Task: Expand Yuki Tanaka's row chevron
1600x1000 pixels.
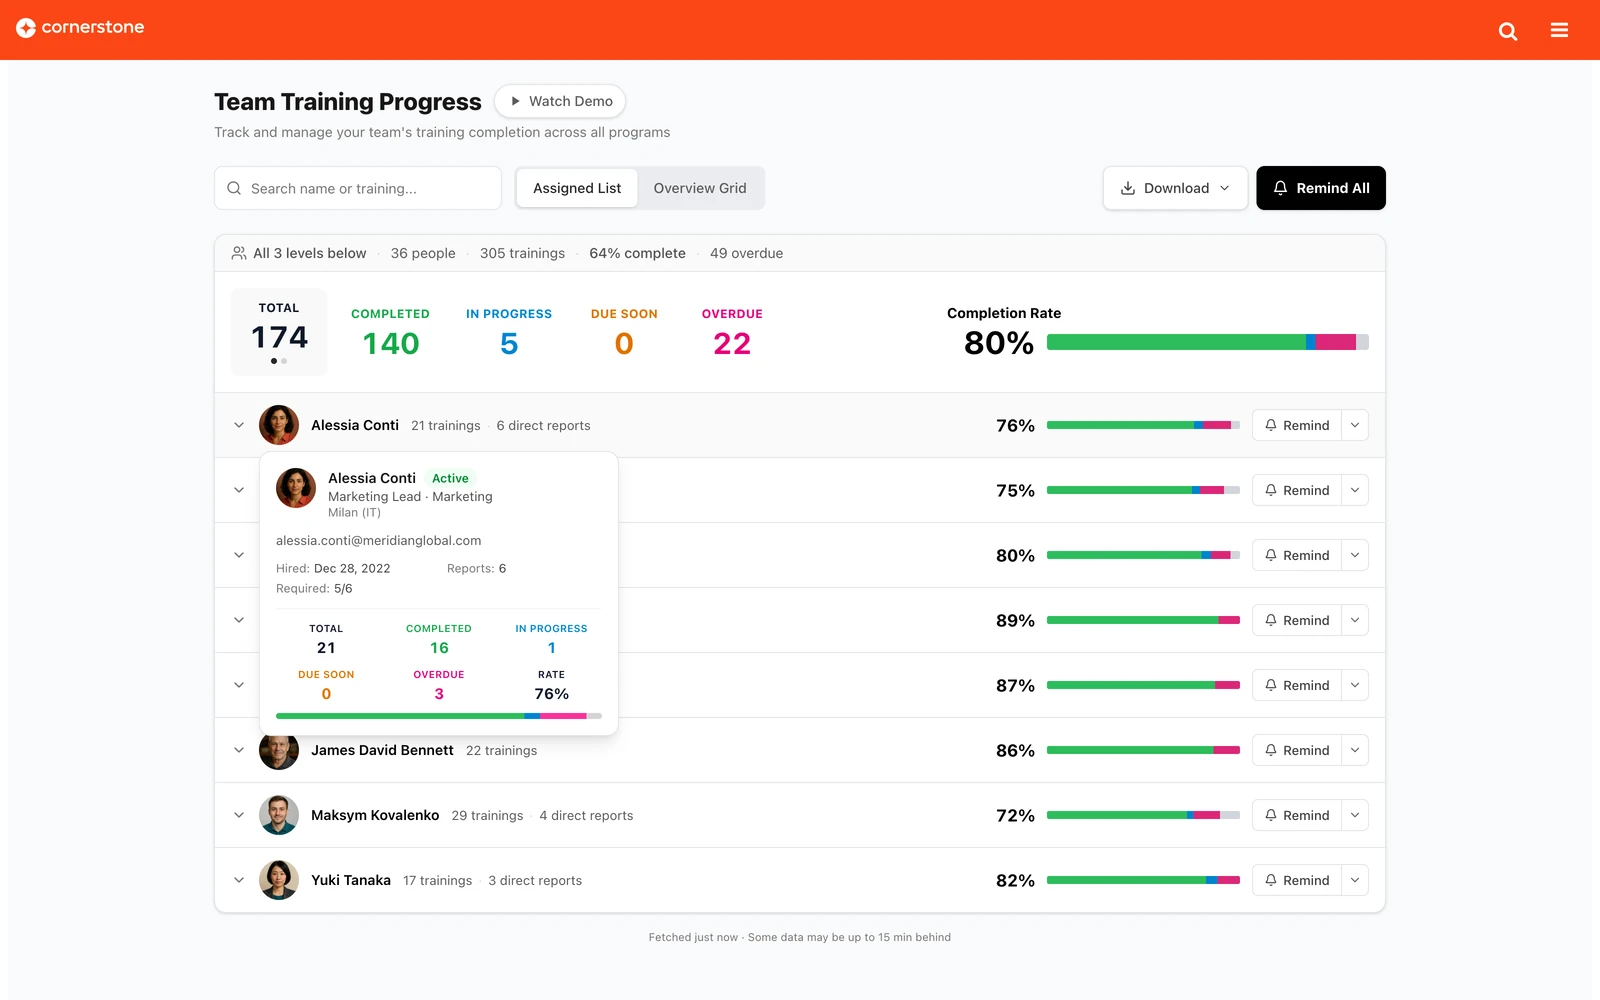Action: click(x=239, y=880)
